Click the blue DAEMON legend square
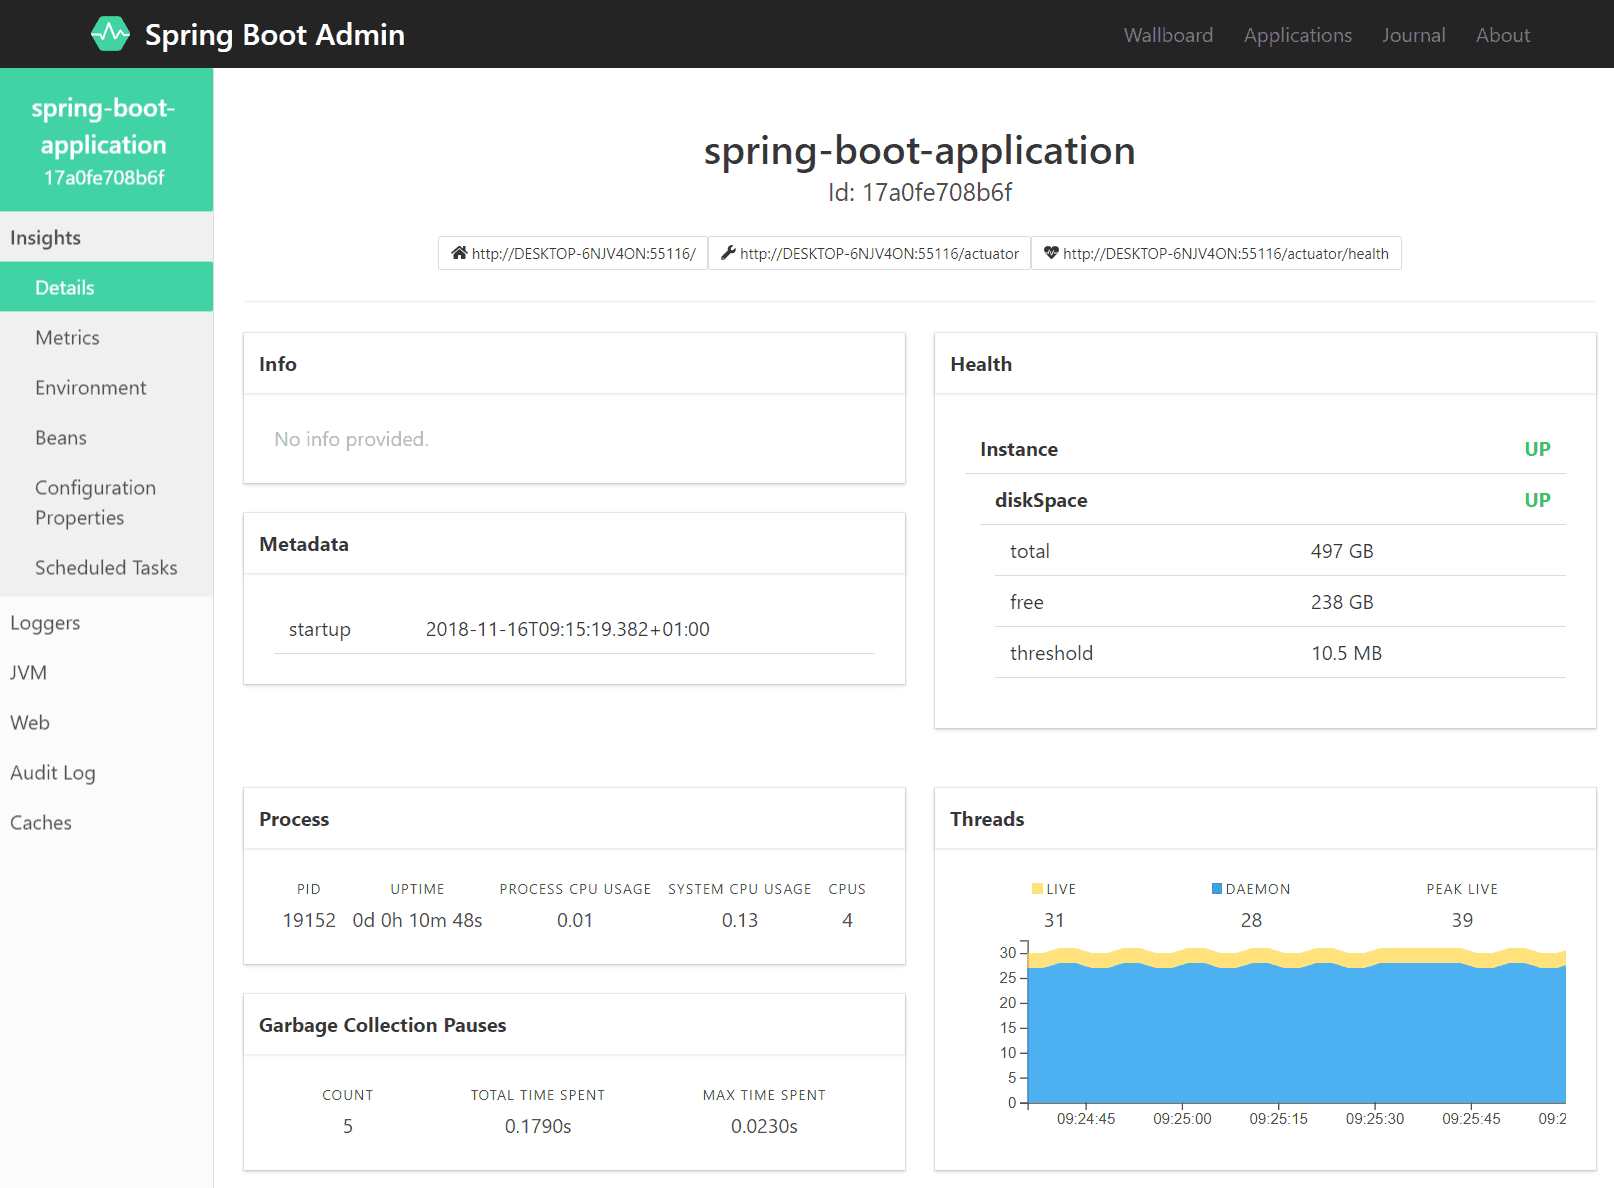Viewport: 1614px width, 1188px height. pyautogui.click(x=1216, y=889)
